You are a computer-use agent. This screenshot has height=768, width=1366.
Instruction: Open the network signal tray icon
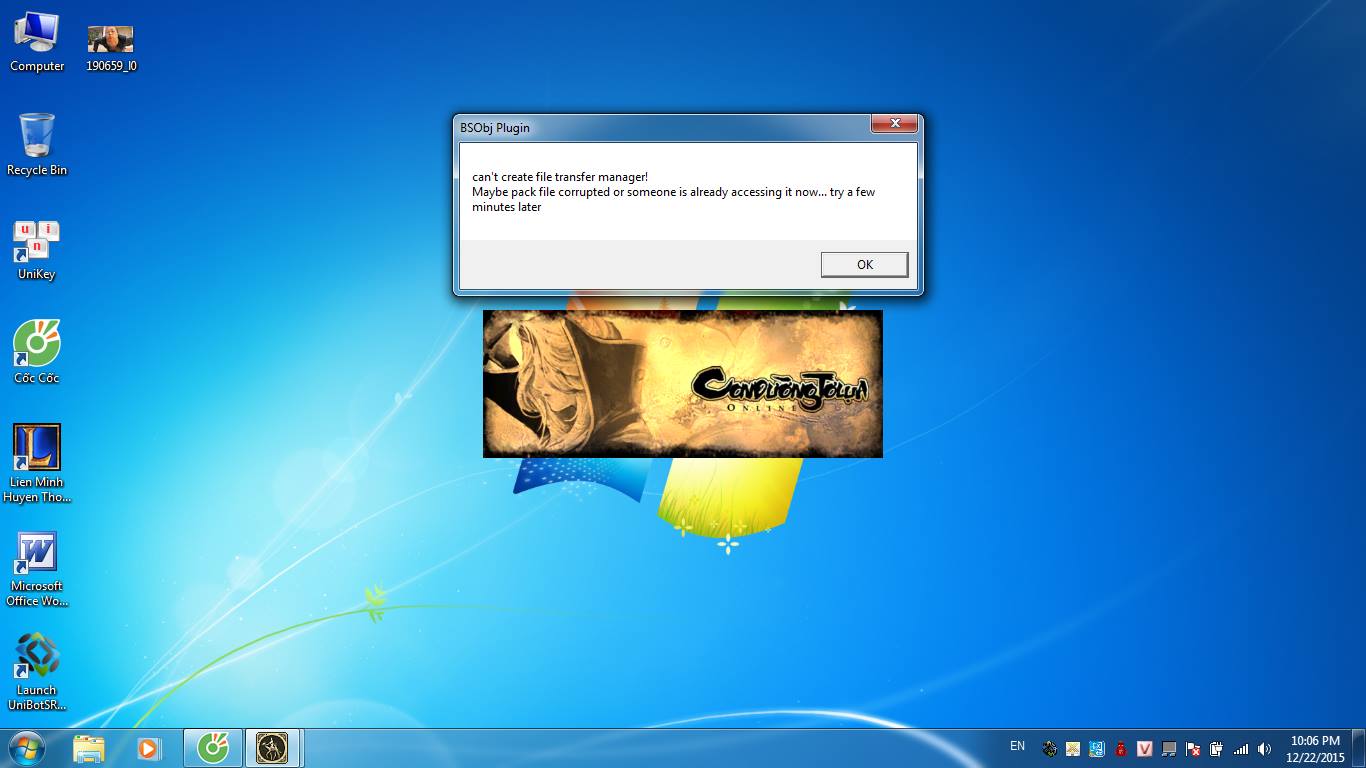coord(1241,748)
